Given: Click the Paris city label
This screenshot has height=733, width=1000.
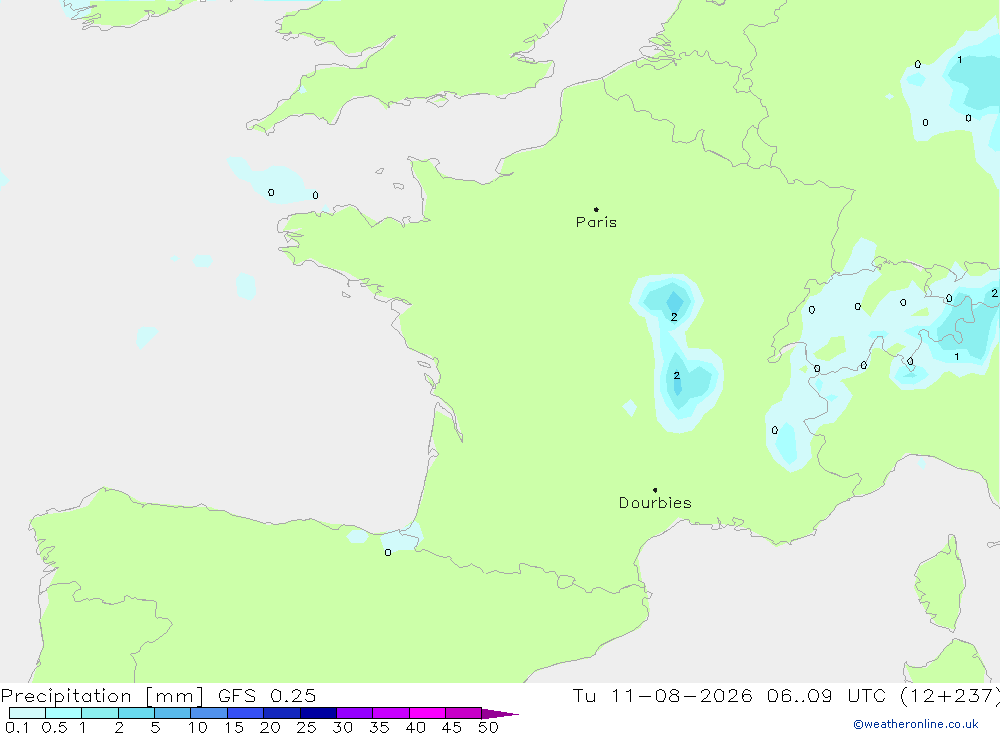Looking at the screenshot, I should click(596, 222).
